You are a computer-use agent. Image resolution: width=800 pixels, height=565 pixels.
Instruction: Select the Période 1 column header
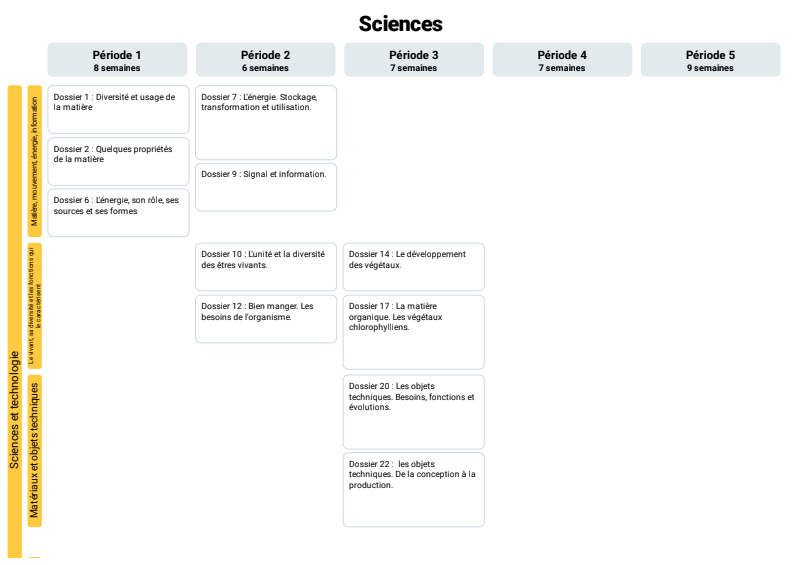pos(117,60)
